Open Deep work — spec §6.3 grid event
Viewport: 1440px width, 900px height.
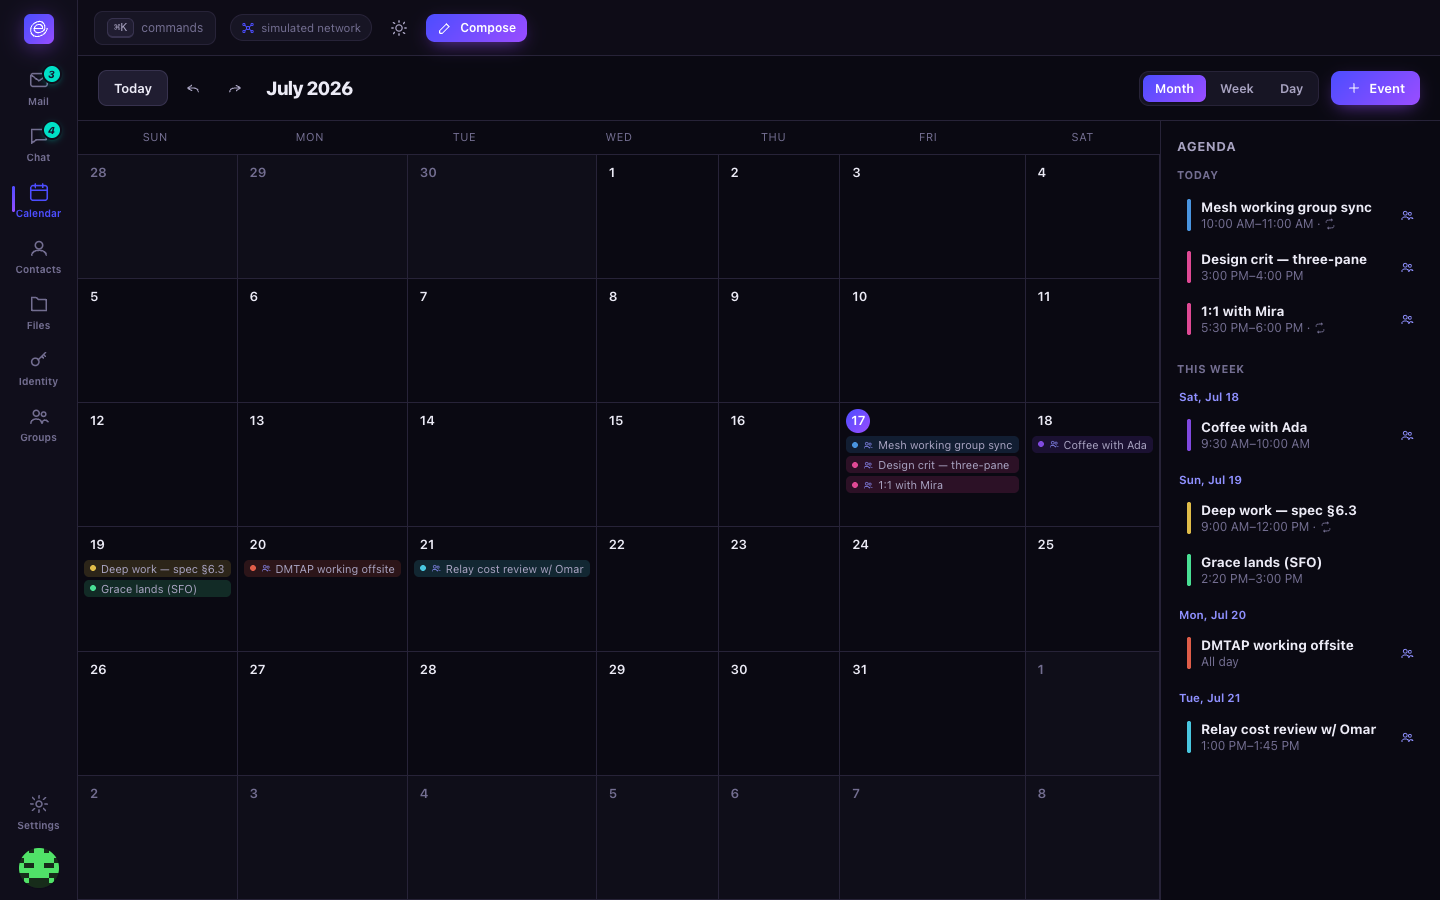(157, 569)
